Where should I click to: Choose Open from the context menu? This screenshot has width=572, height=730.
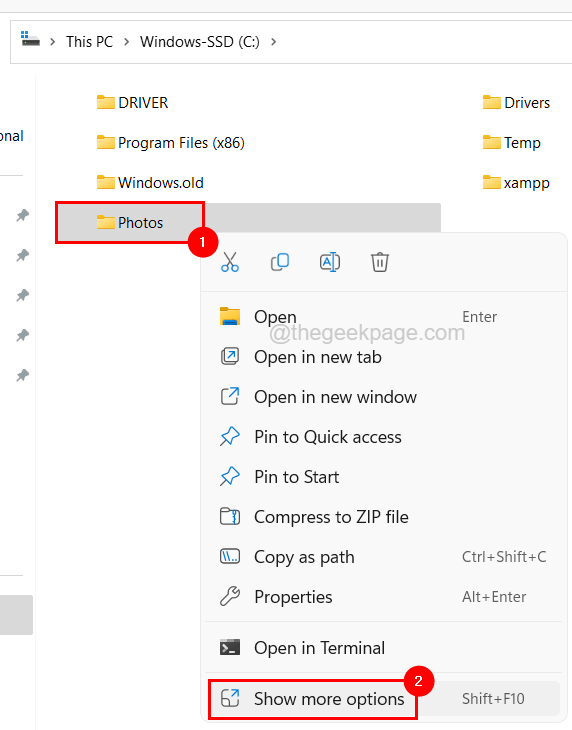[382, 317]
